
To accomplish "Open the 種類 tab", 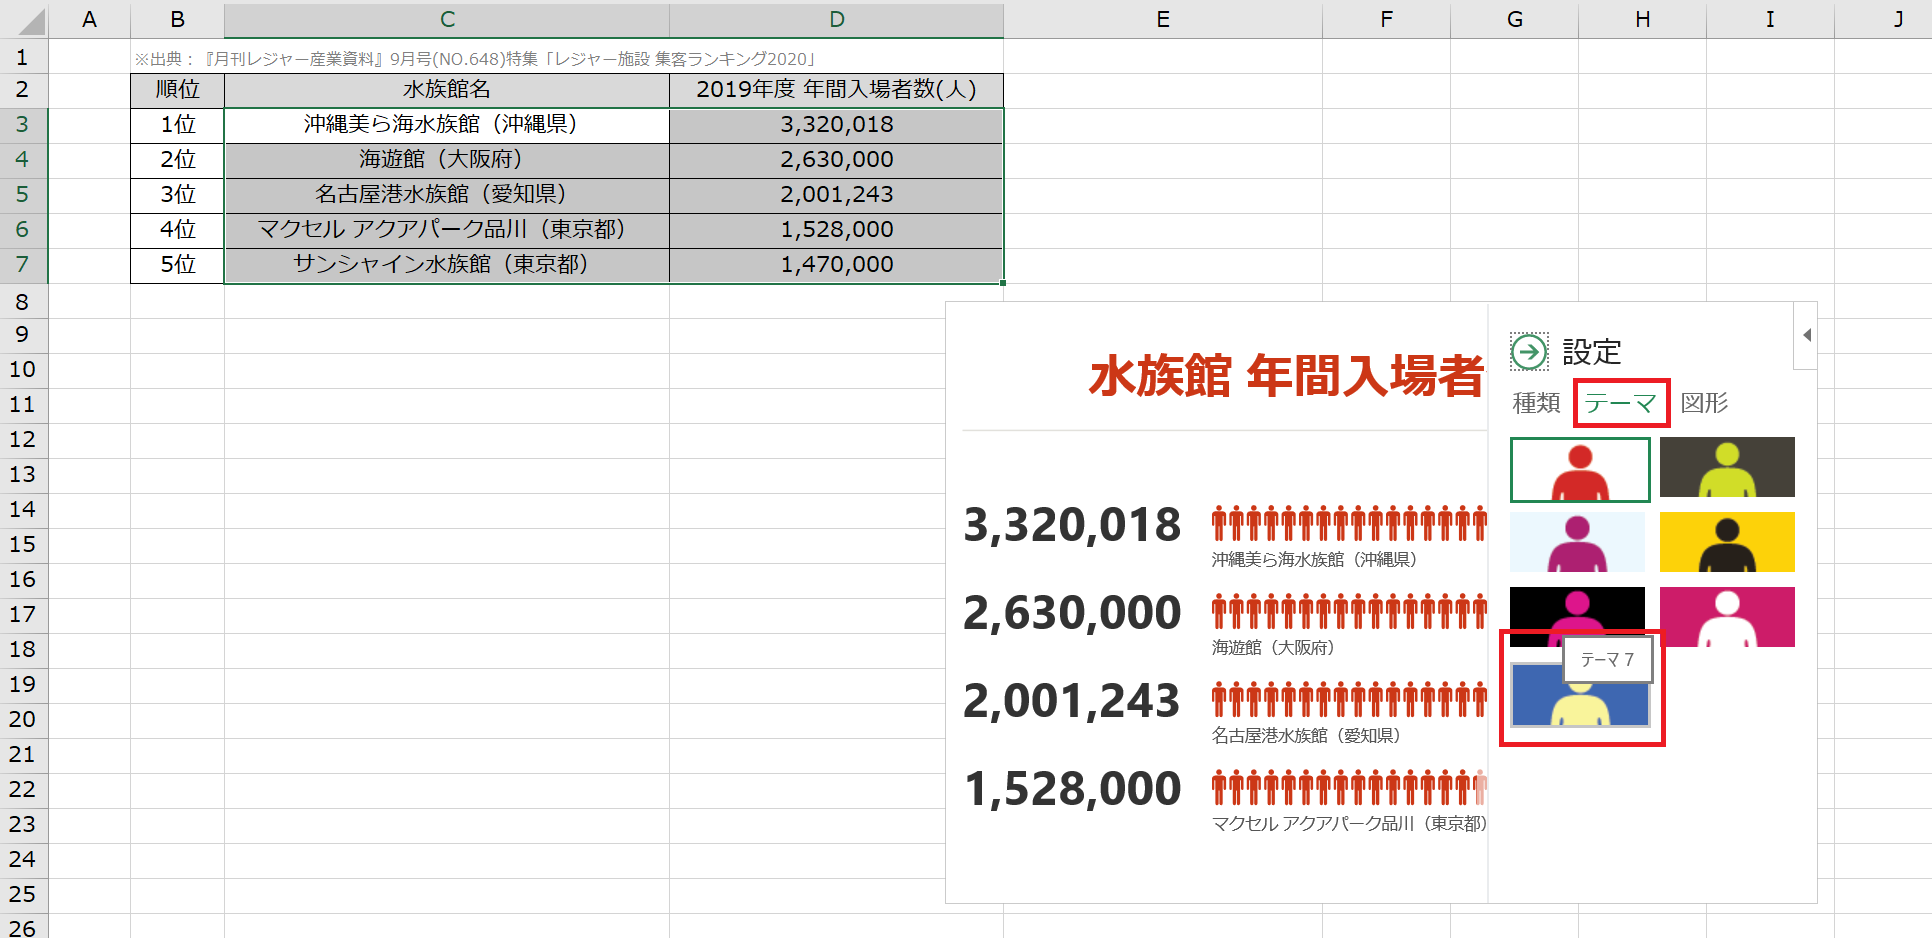I will [x=1536, y=403].
